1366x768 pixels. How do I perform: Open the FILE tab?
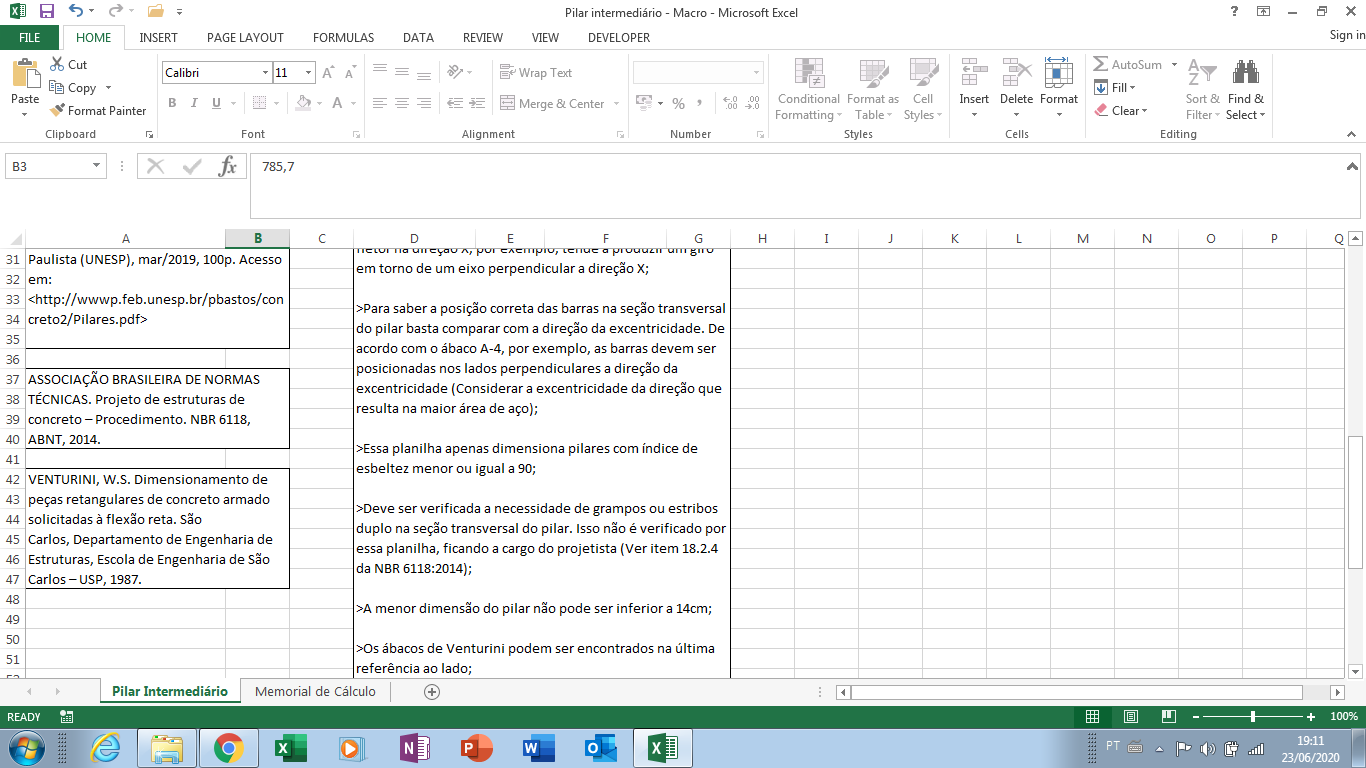[30, 38]
